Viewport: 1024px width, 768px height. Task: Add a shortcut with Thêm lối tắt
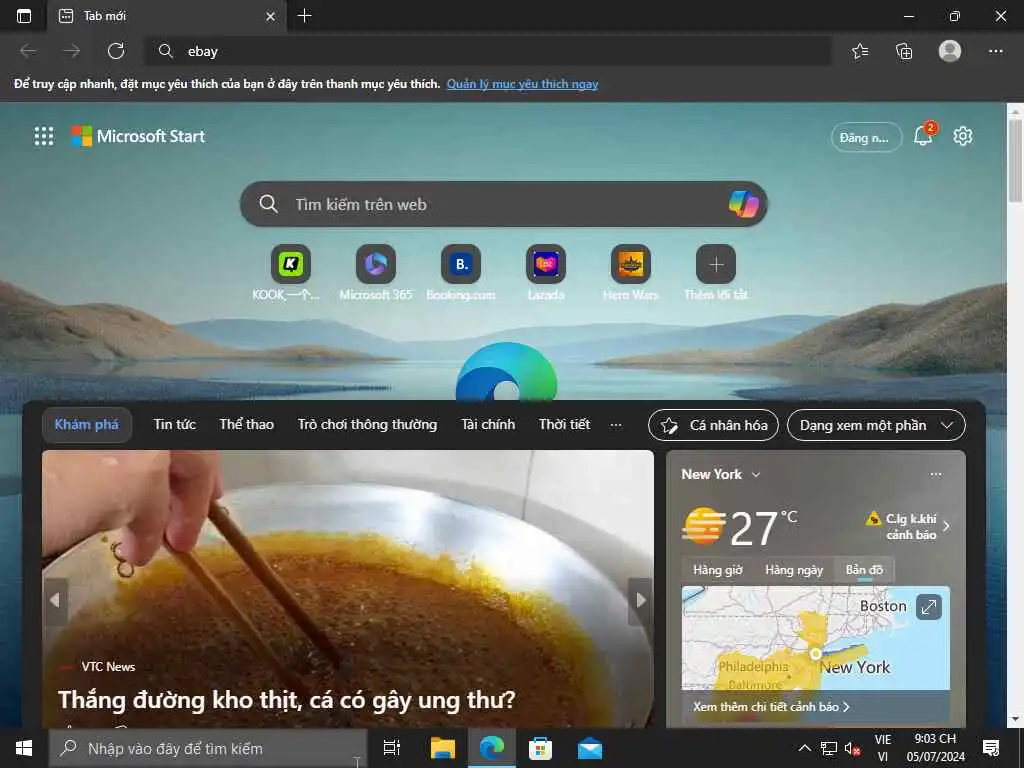pos(716,264)
